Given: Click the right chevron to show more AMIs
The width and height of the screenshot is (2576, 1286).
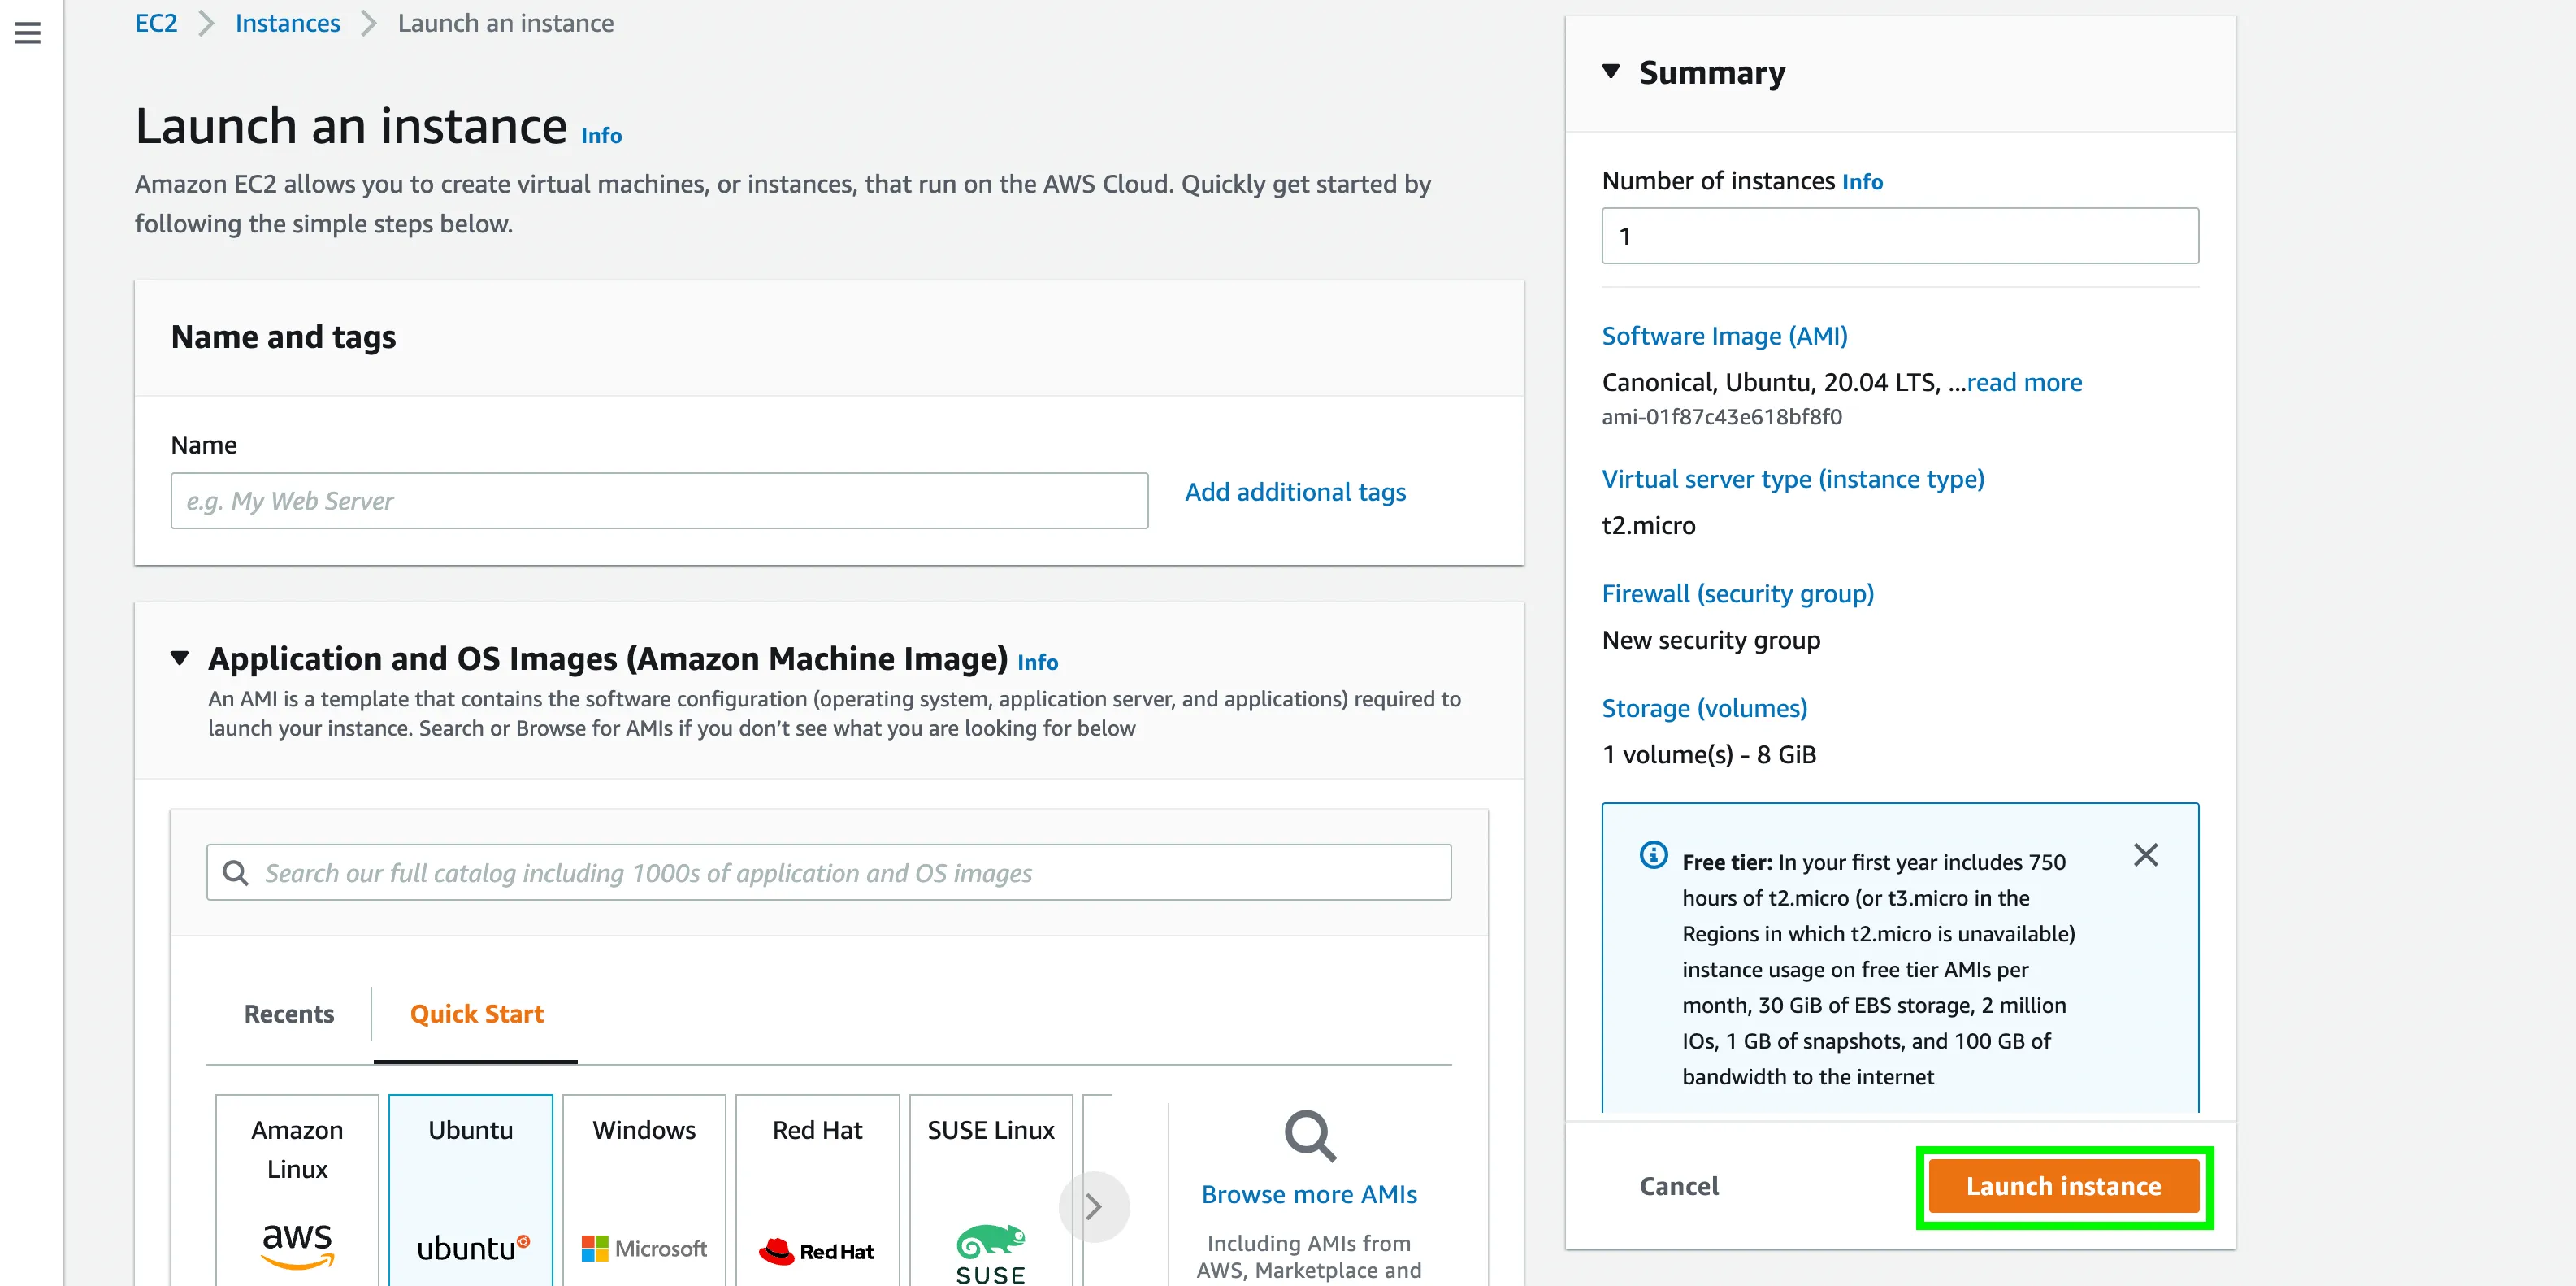Looking at the screenshot, I should click(1095, 1206).
